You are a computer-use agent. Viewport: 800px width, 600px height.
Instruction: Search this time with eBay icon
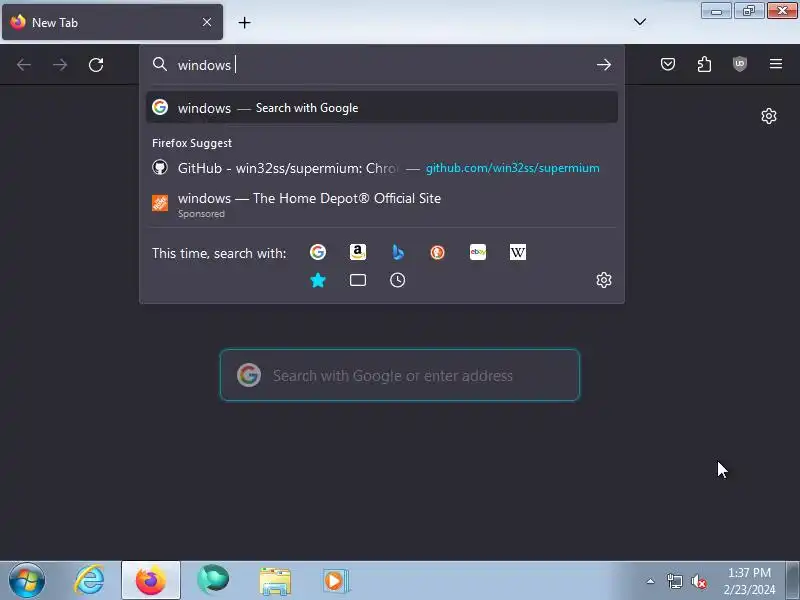(478, 252)
